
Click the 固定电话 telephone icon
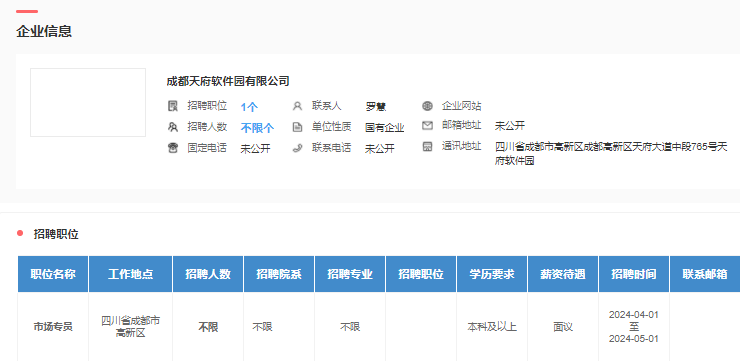tap(173, 148)
